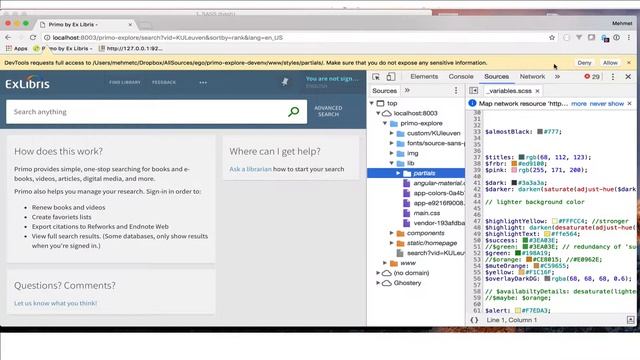Toggle the navigator sidebar visibility icon
The image size is (640, 360).
click(473, 91)
